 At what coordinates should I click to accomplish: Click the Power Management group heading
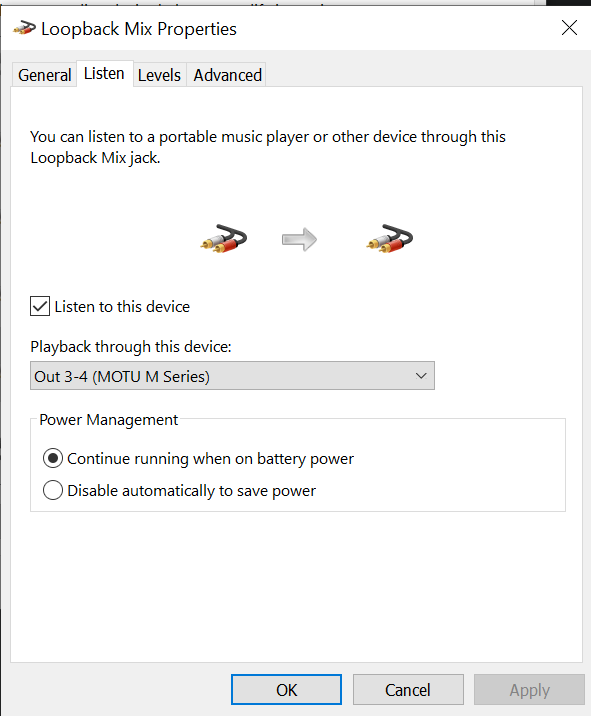pyautogui.click(x=109, y=420)
